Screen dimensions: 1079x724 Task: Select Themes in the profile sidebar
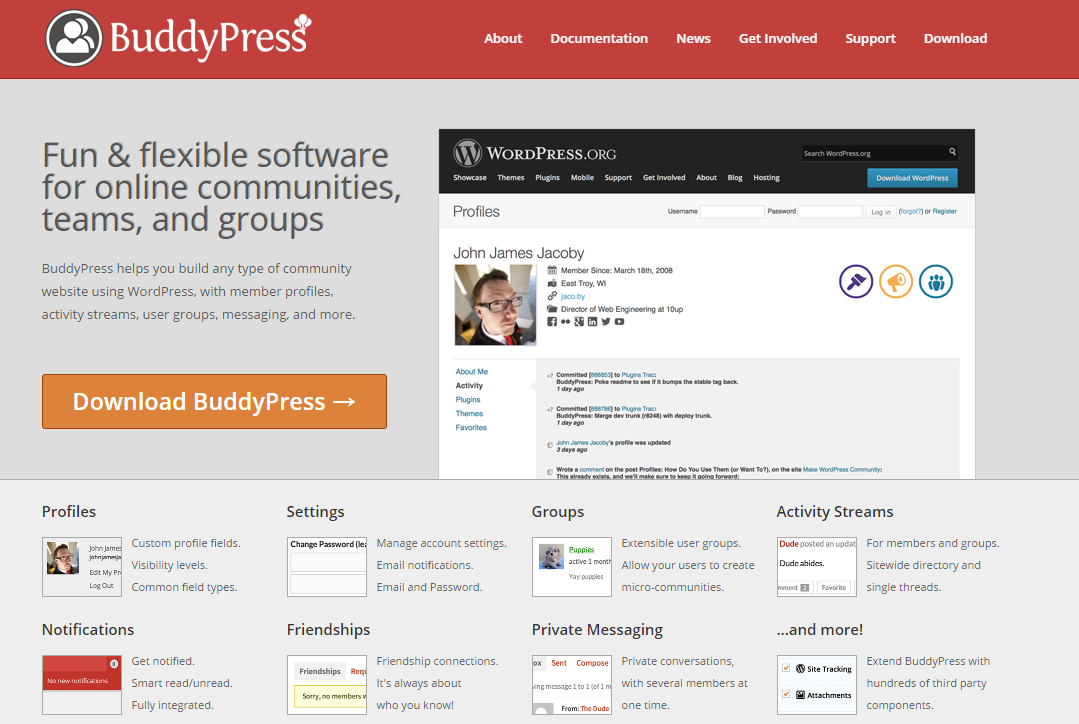tap(469, 414)
